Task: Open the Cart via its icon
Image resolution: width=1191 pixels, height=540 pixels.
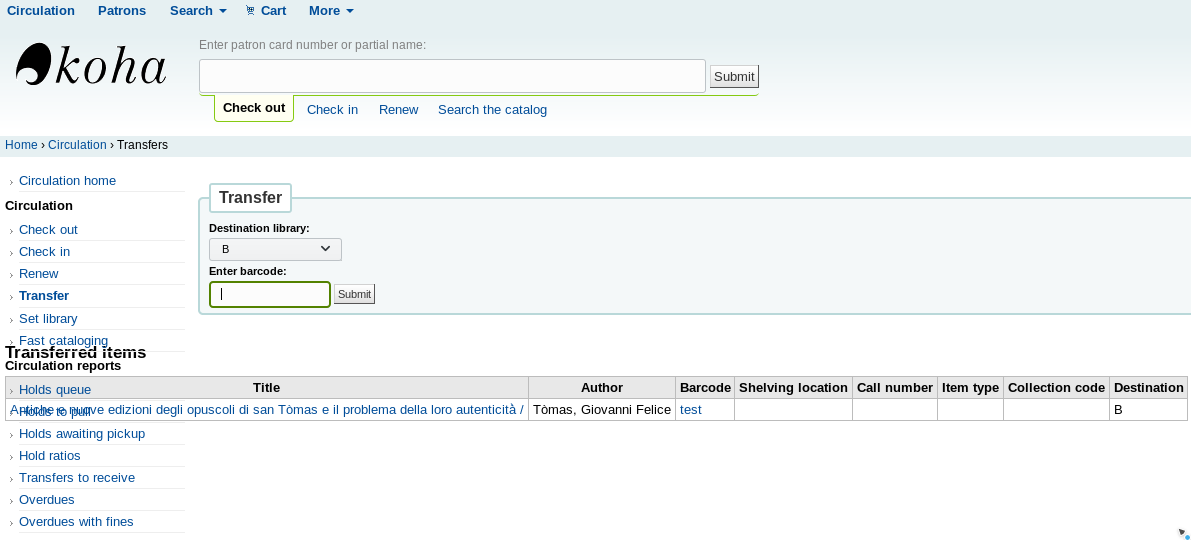Action: (x=250, y=11)
